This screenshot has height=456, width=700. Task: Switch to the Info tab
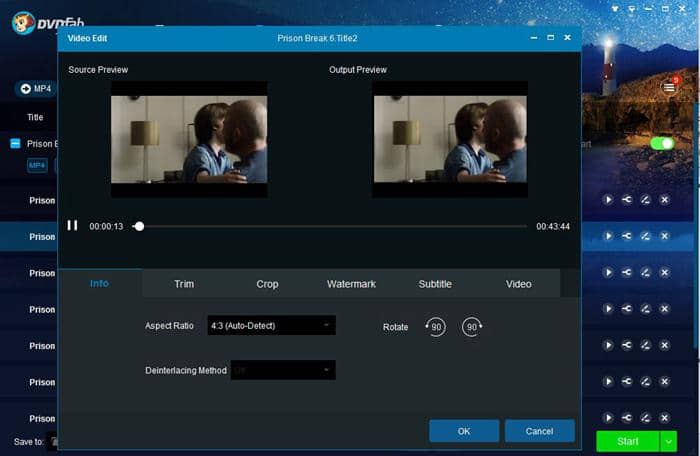point(99,284)
